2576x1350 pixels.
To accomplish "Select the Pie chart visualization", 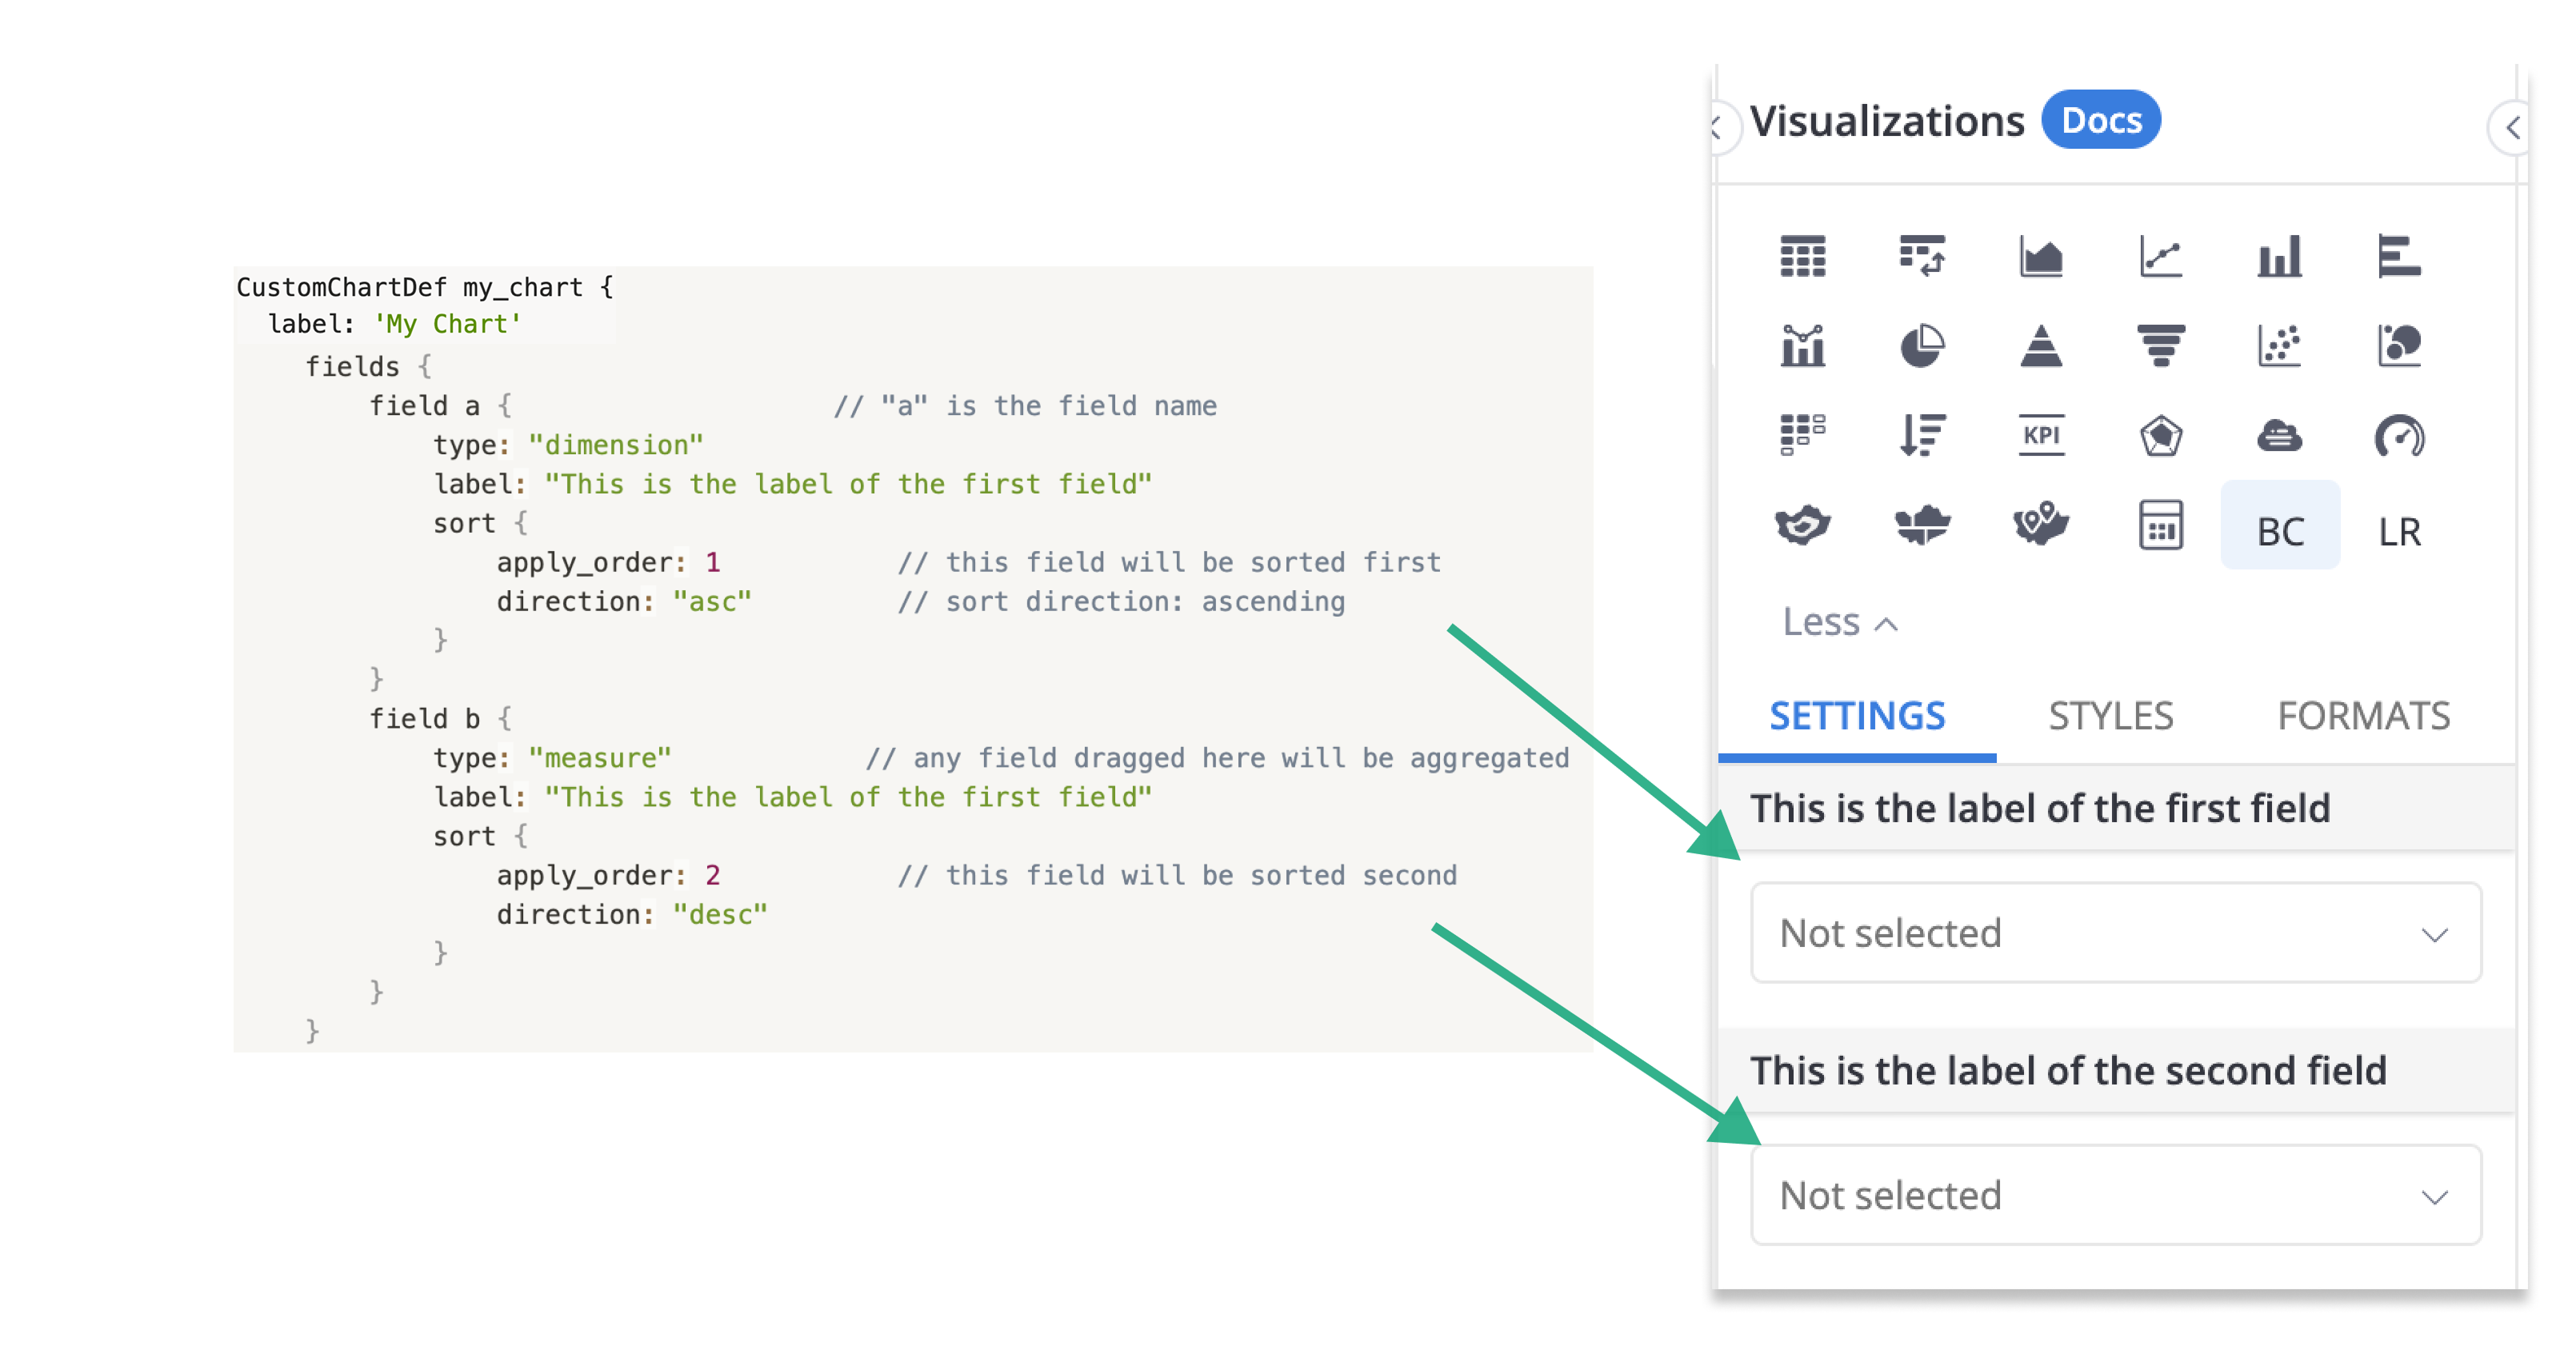I will pos(1921,346).
